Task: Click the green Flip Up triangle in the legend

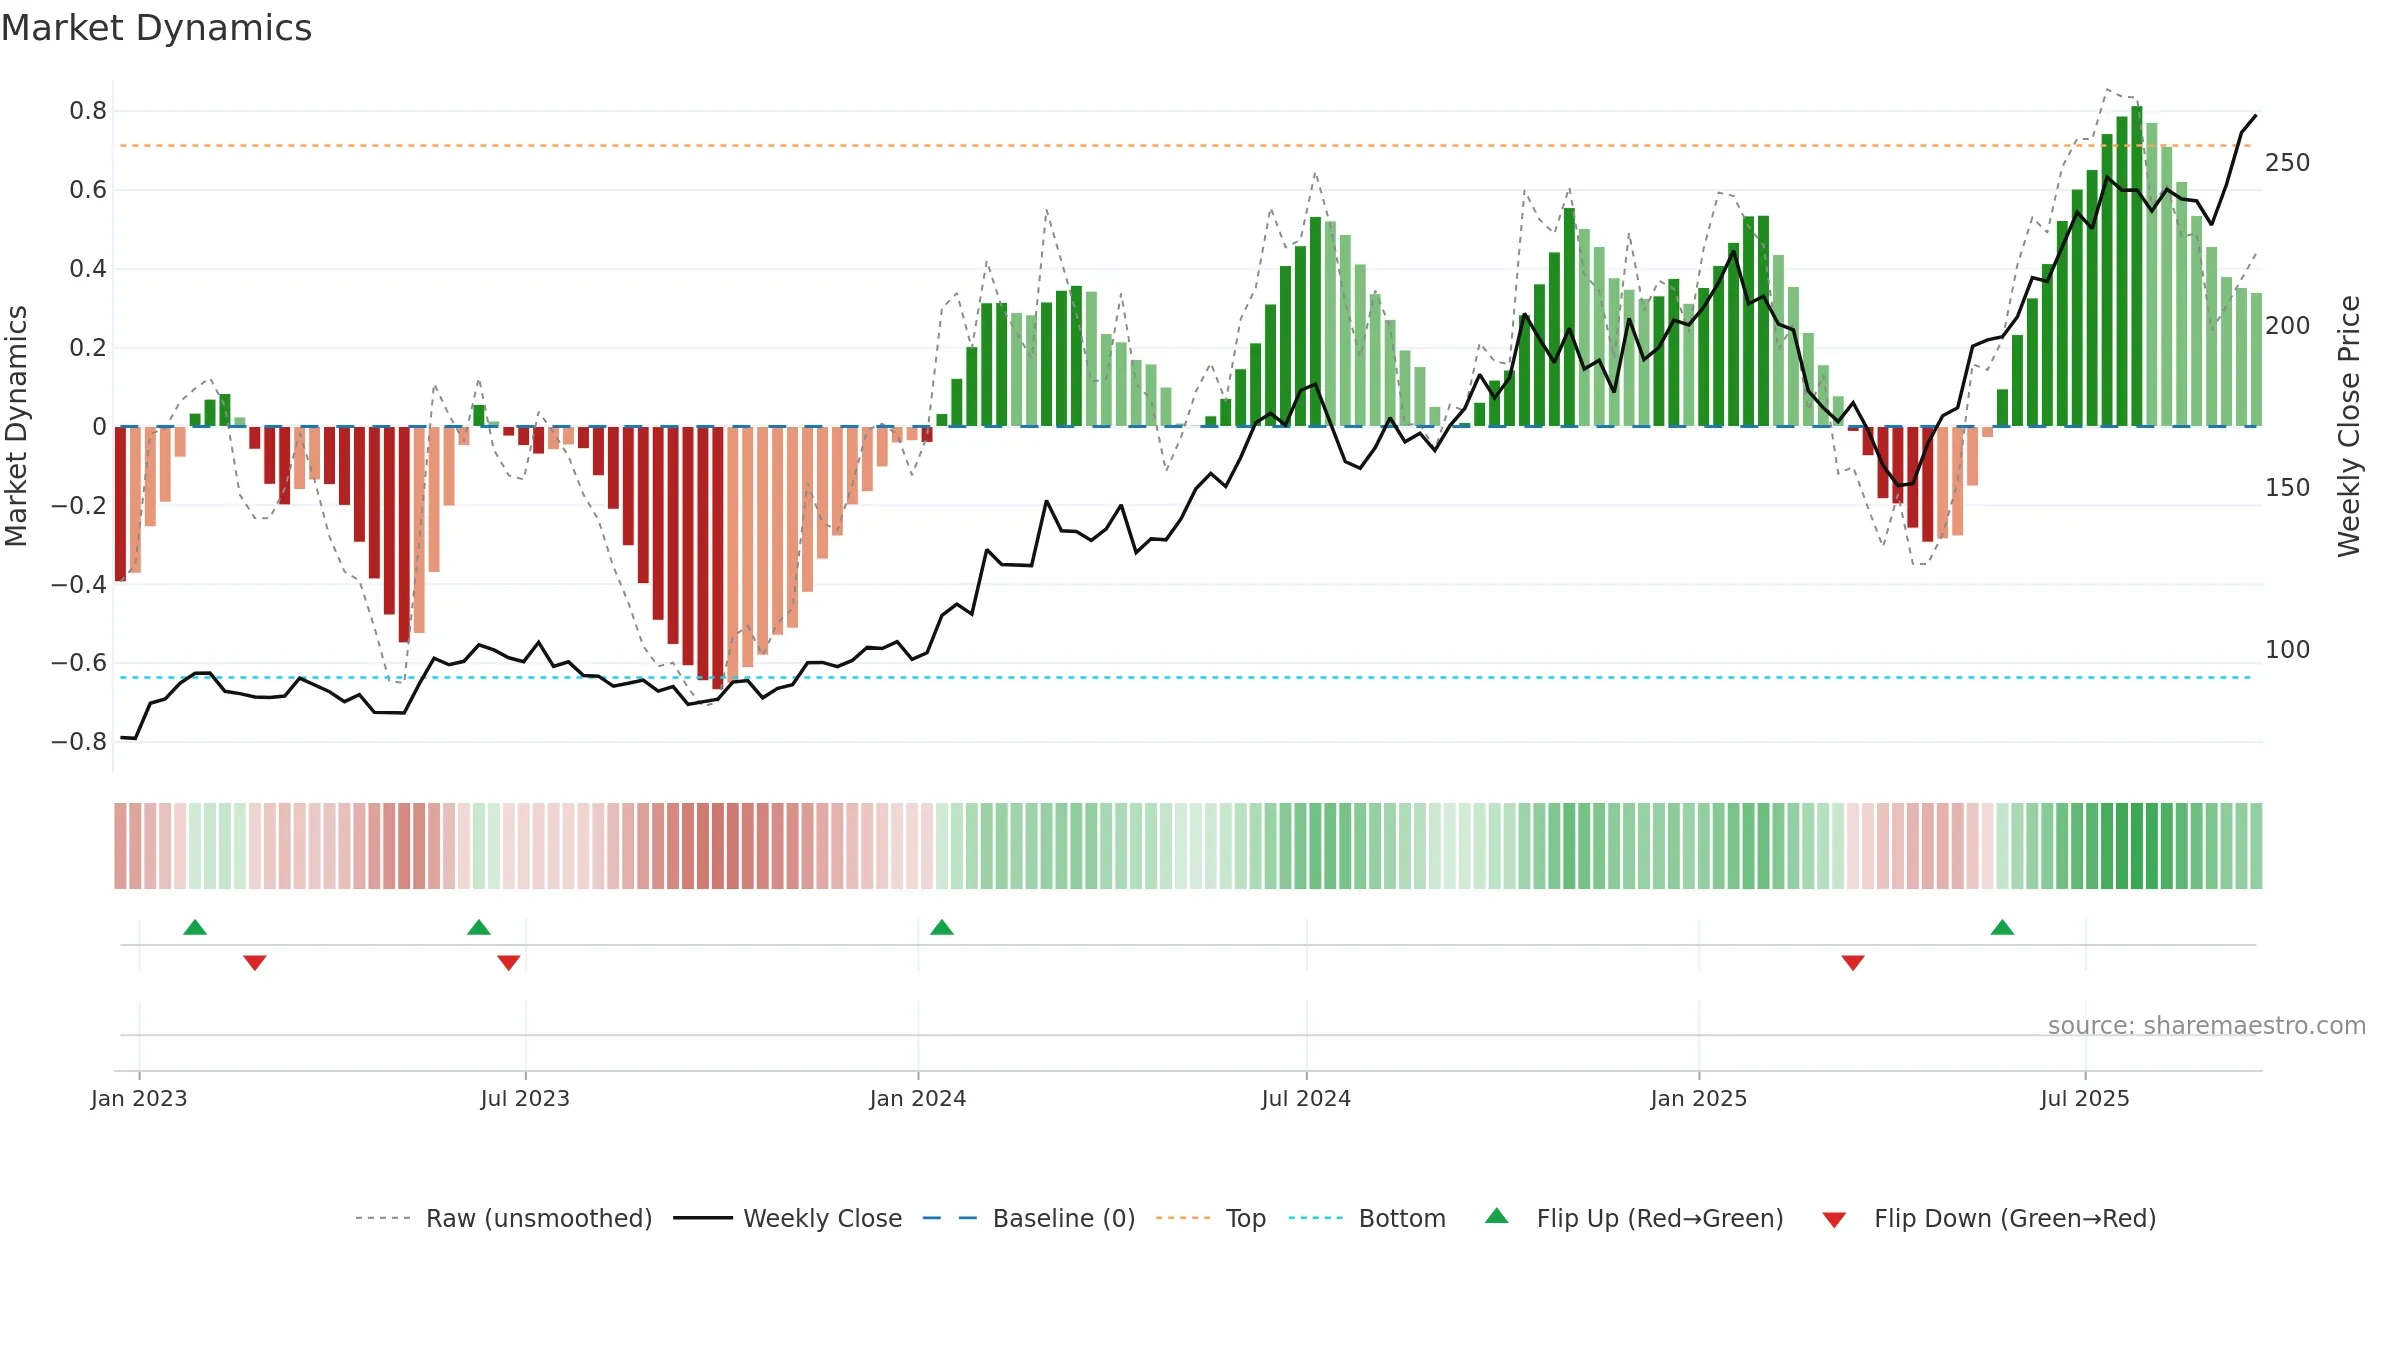Action: 1497,1216
